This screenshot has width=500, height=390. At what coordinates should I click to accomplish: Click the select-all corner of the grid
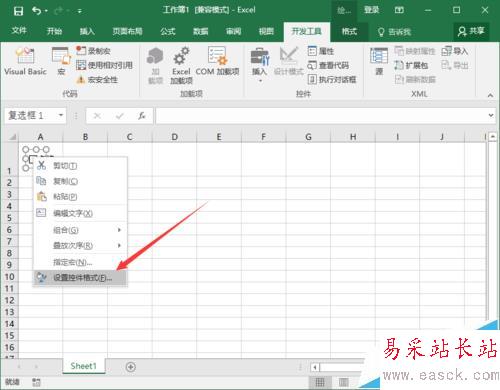(12, 137)
